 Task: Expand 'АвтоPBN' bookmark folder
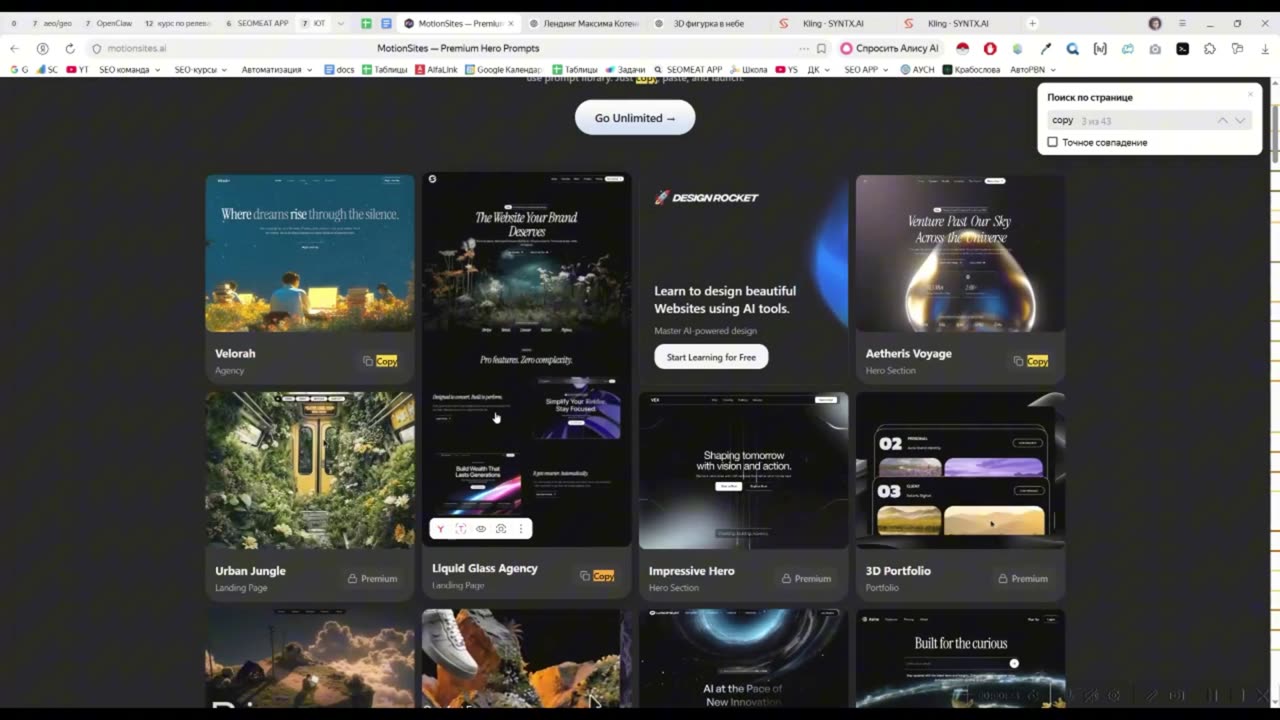(1033, 70)
